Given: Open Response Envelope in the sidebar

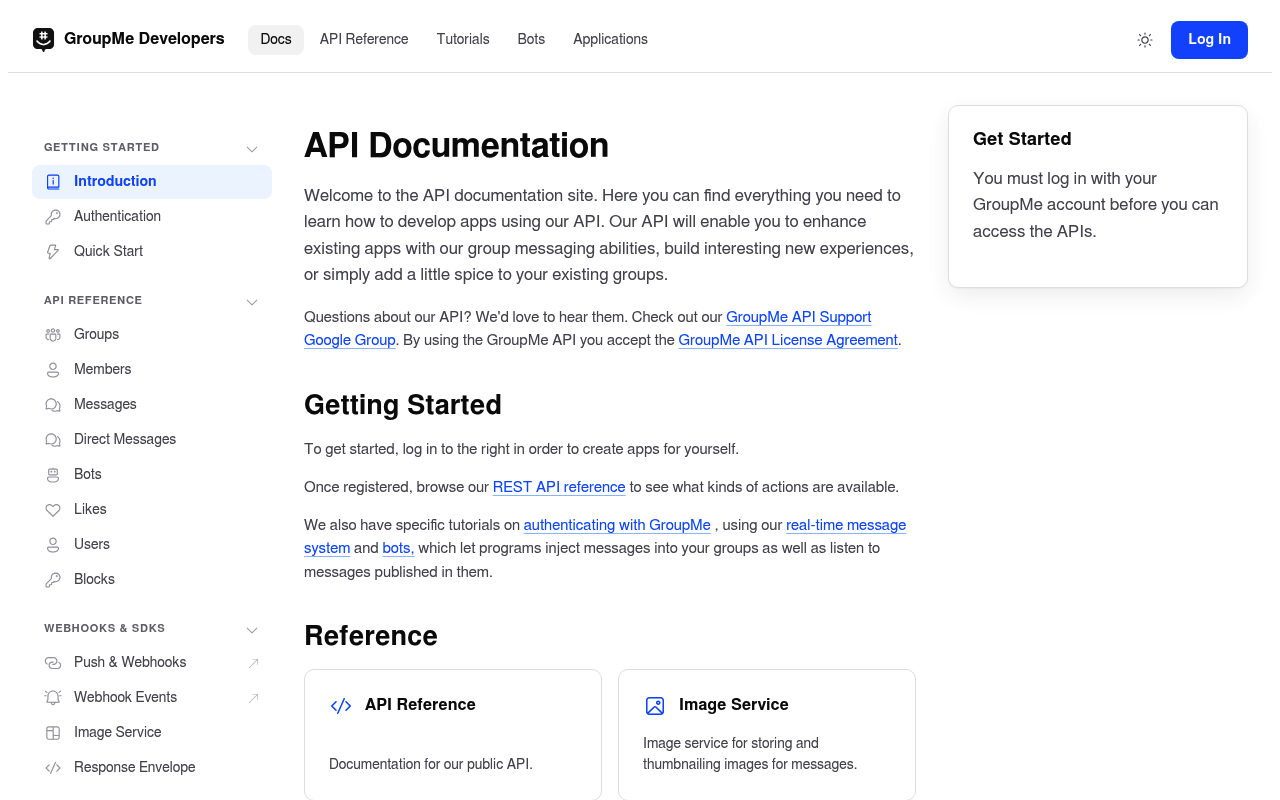Looking at the screenshot, I should (x=152, y=767).
